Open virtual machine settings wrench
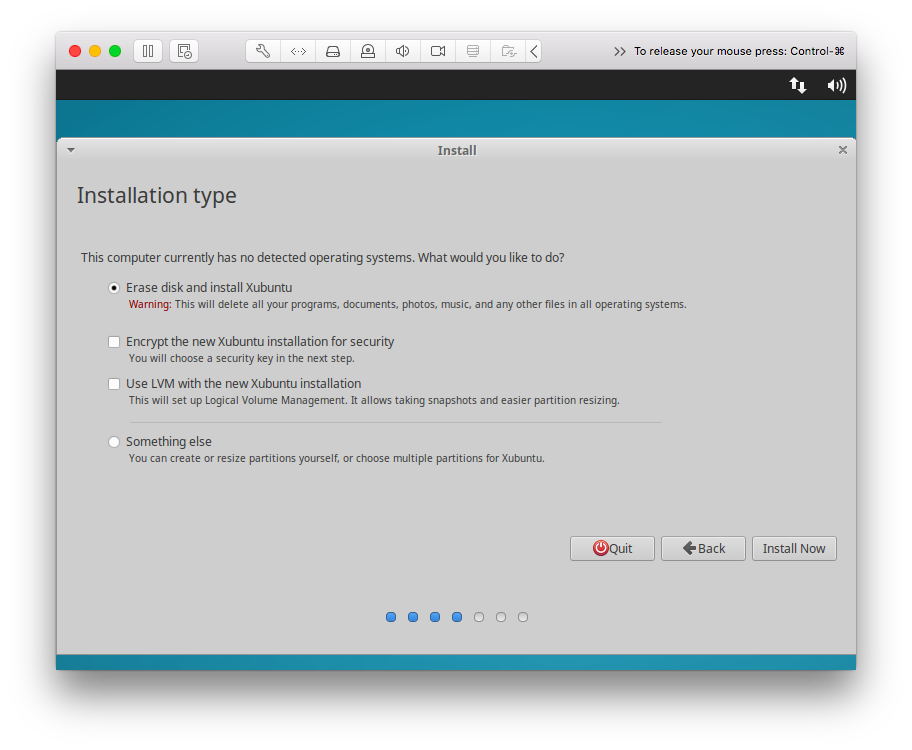This screenshot has height=750, width=912. click(263, 51)
